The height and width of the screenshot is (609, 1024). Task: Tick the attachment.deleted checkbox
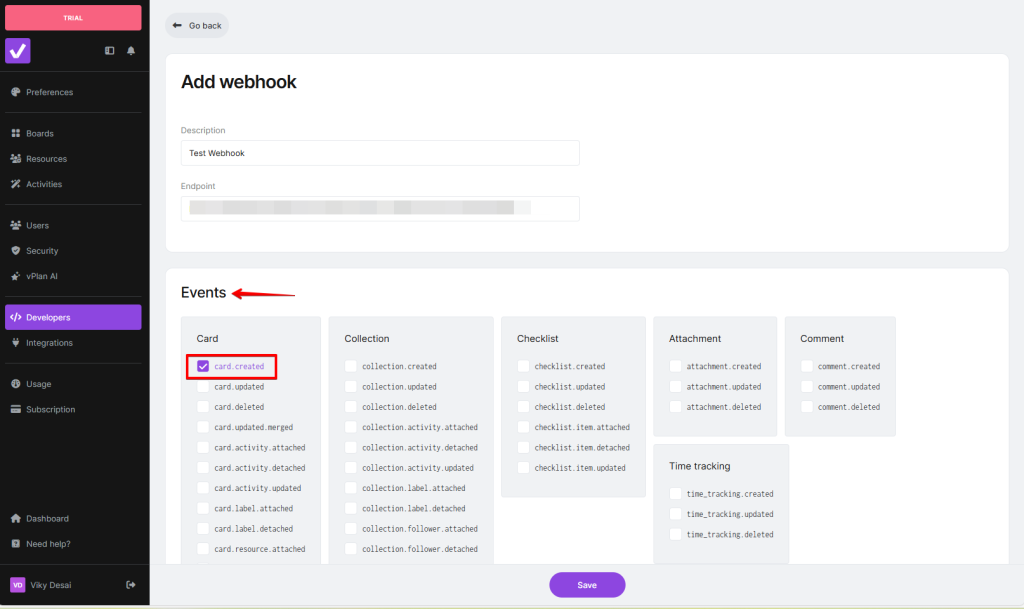[x=676, y=407]
